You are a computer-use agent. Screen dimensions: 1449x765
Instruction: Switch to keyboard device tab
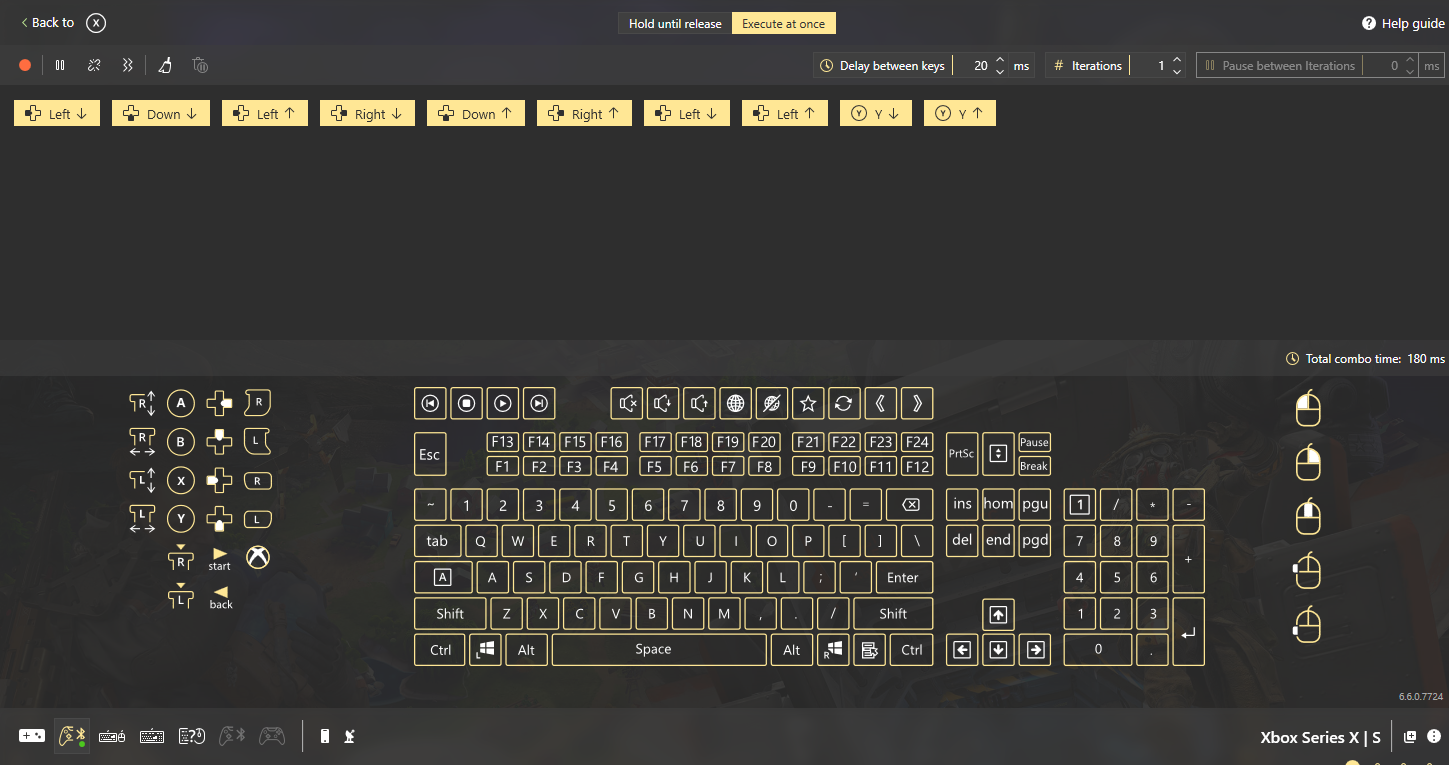coord(152,736)
